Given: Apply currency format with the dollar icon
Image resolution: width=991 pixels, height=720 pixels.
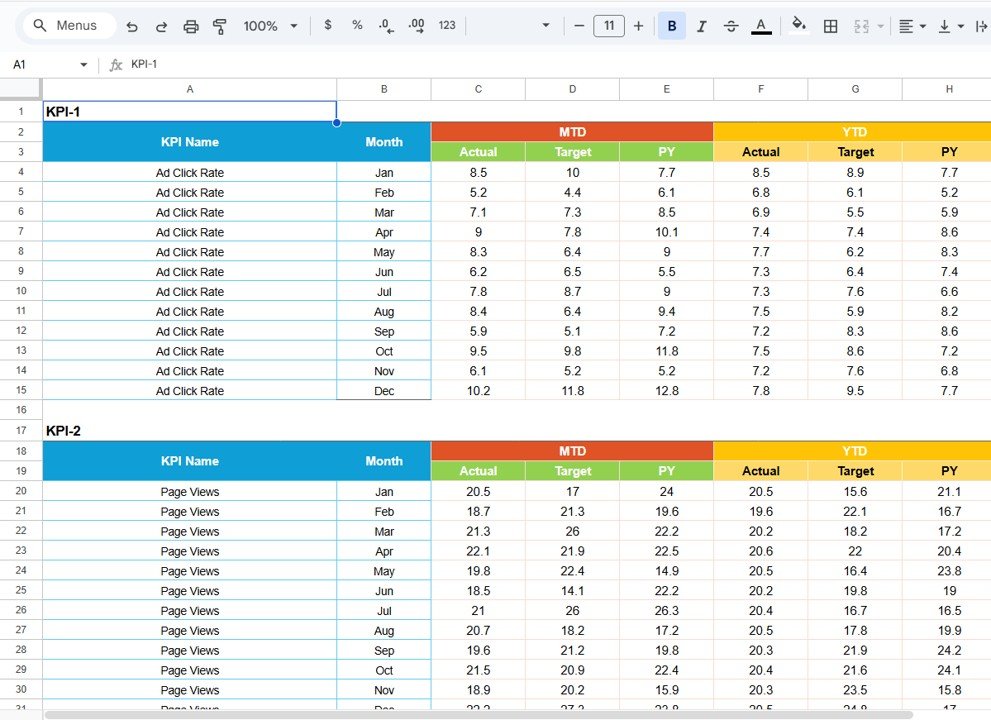Looking at the screenshot, I should coord(328,25).
